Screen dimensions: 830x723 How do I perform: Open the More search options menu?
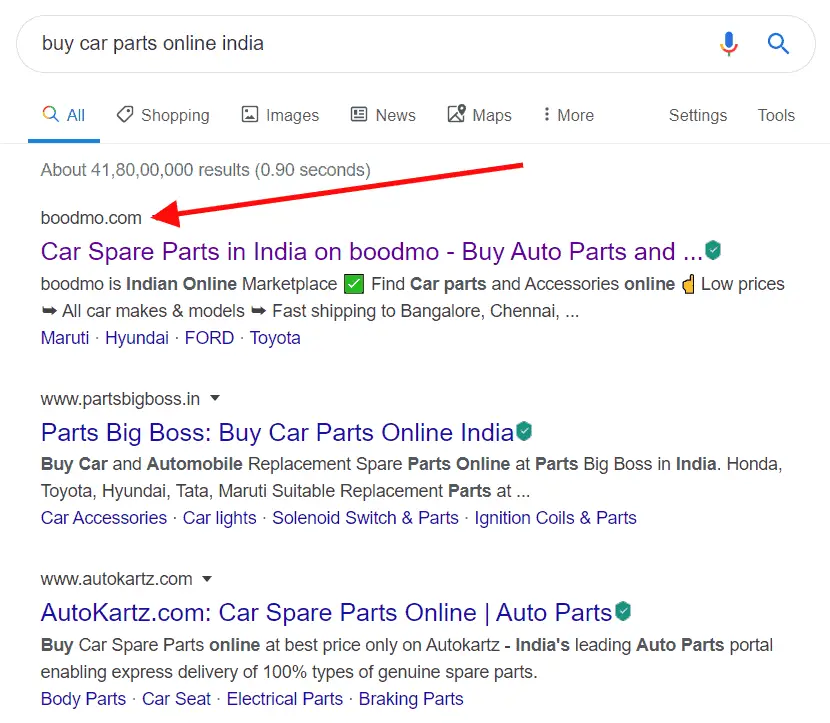click(x=569, y=115)
